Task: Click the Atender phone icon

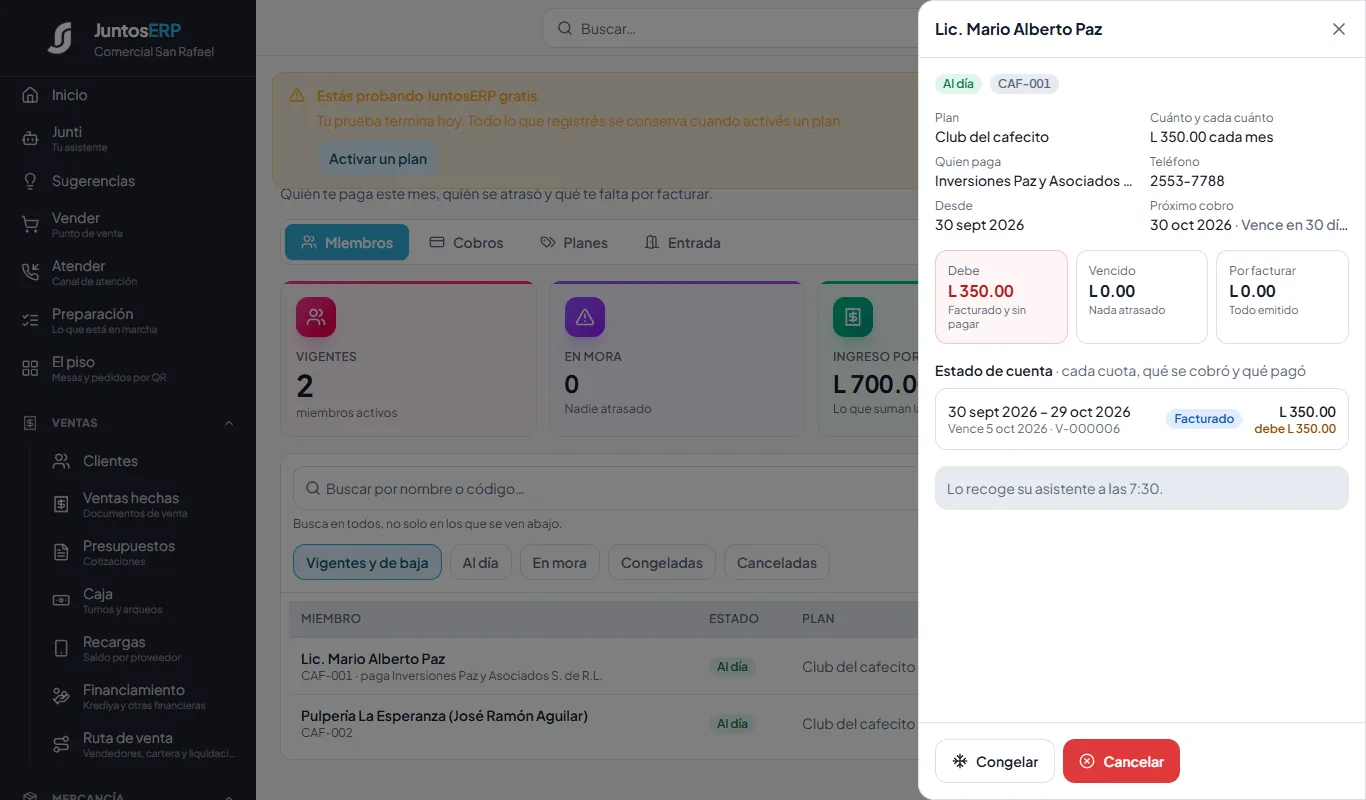Action: pyautogui.click(x=30, y=272)
